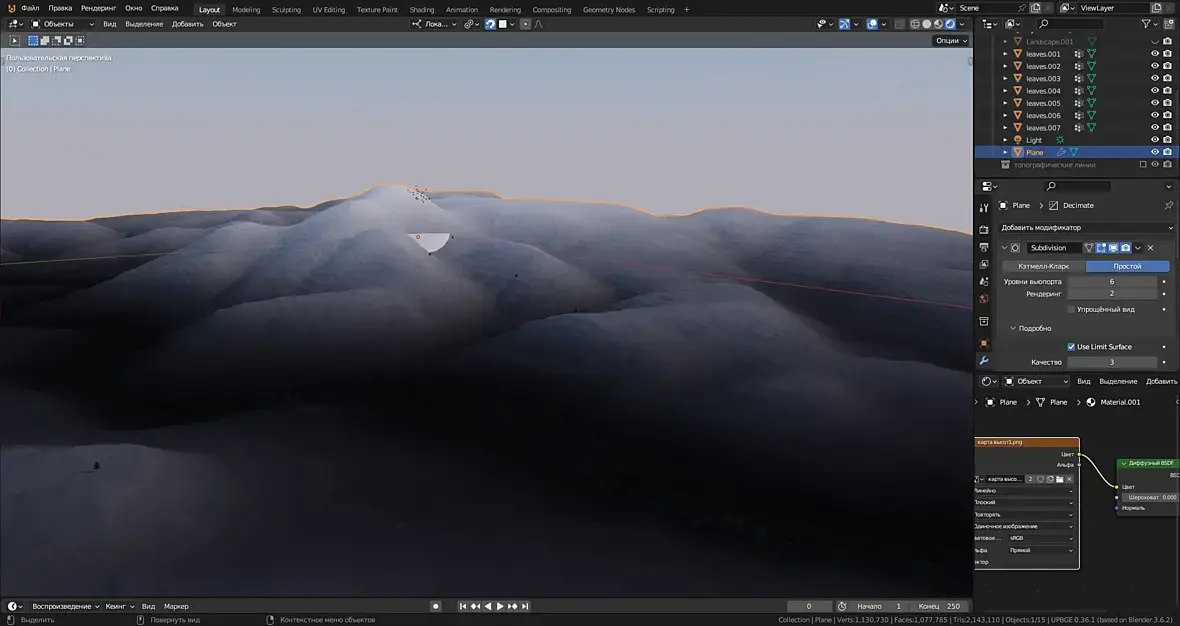Viewport: 1180px width, 626px height.
Task: Expand the Light object tree row
Action: [1005, 140]
